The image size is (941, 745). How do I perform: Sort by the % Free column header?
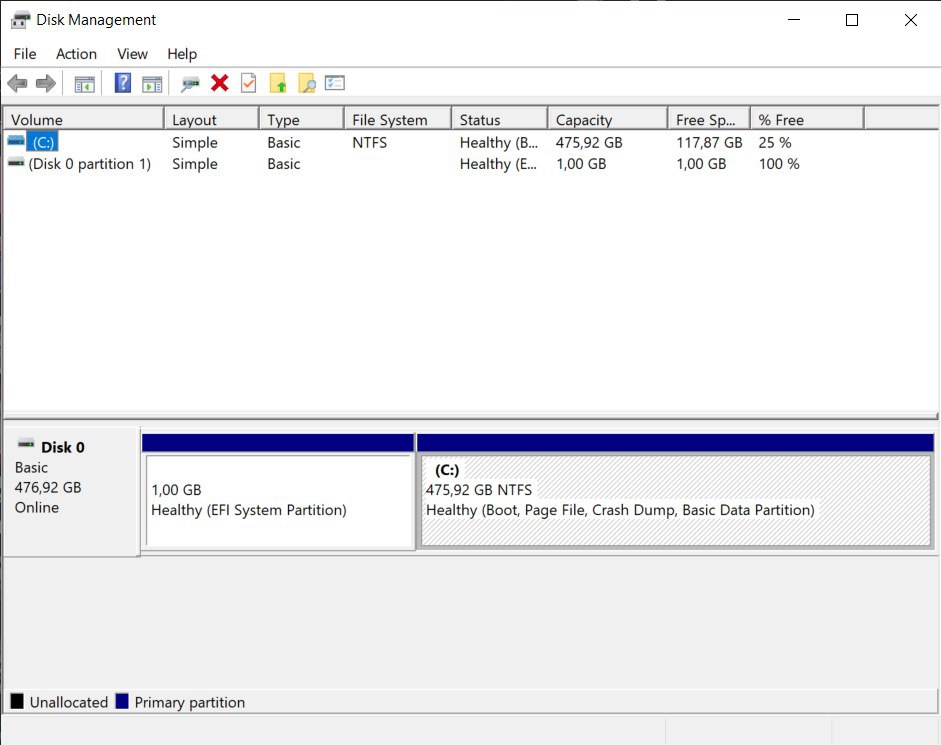click(807, 119)
